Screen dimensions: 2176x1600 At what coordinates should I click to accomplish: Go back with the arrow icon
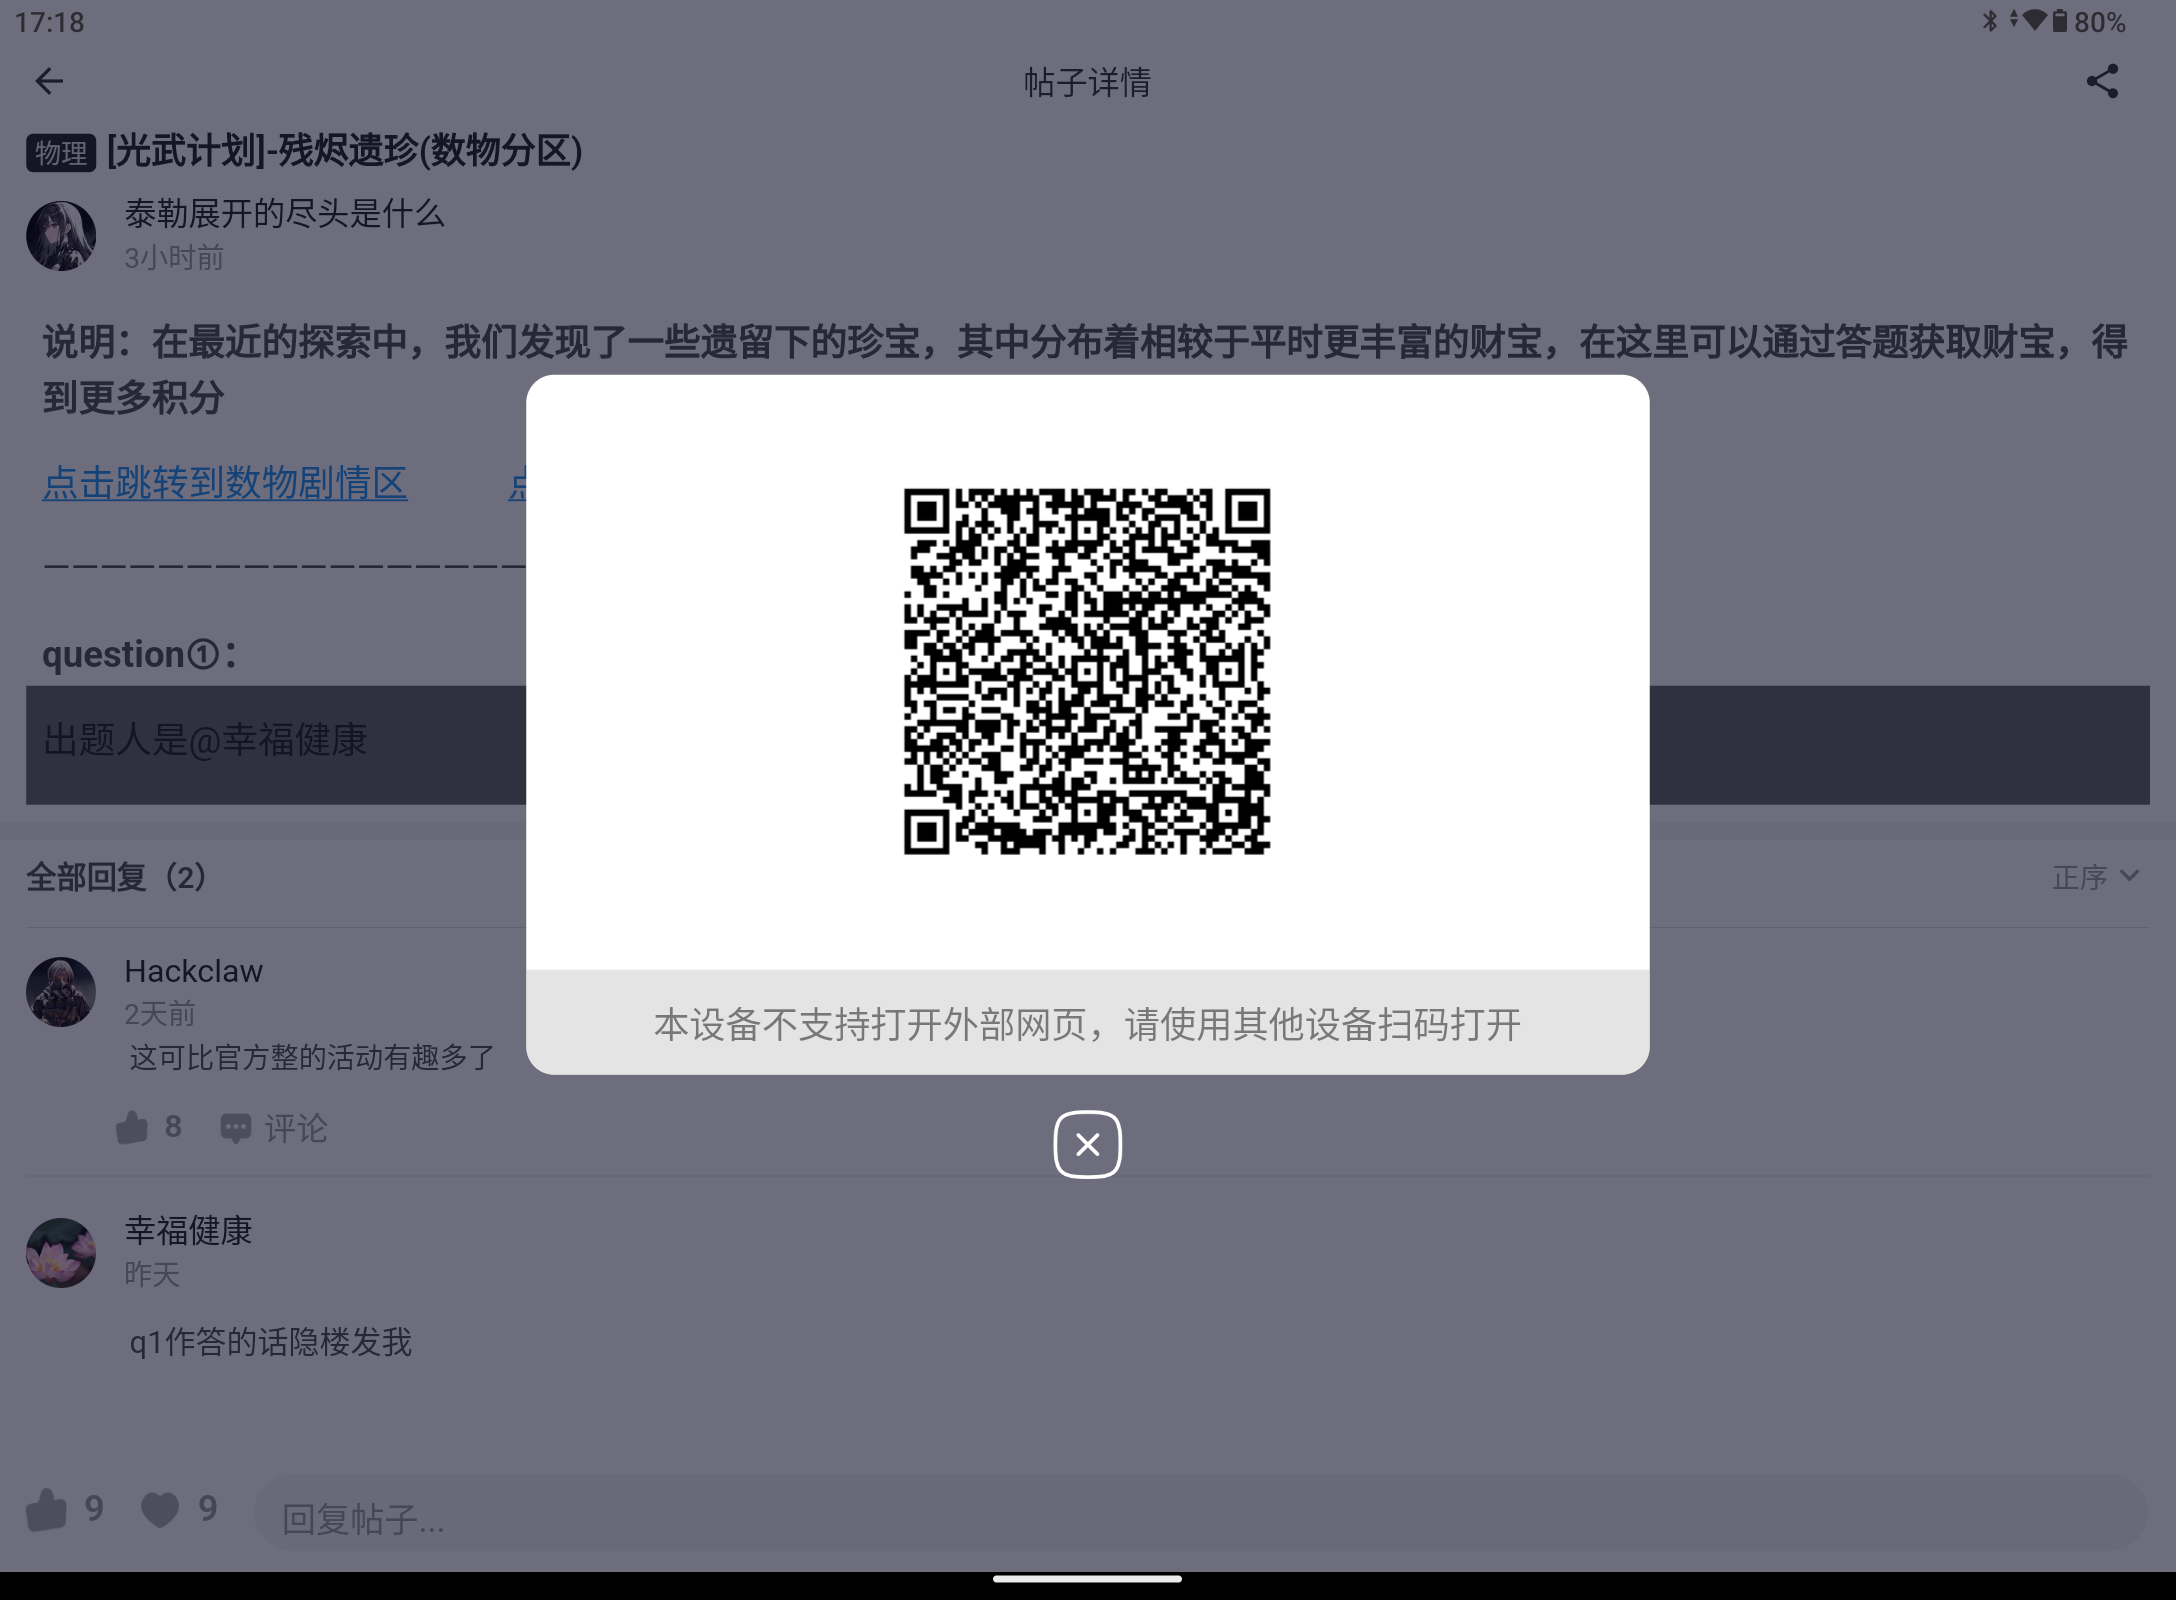coord(49,81)
